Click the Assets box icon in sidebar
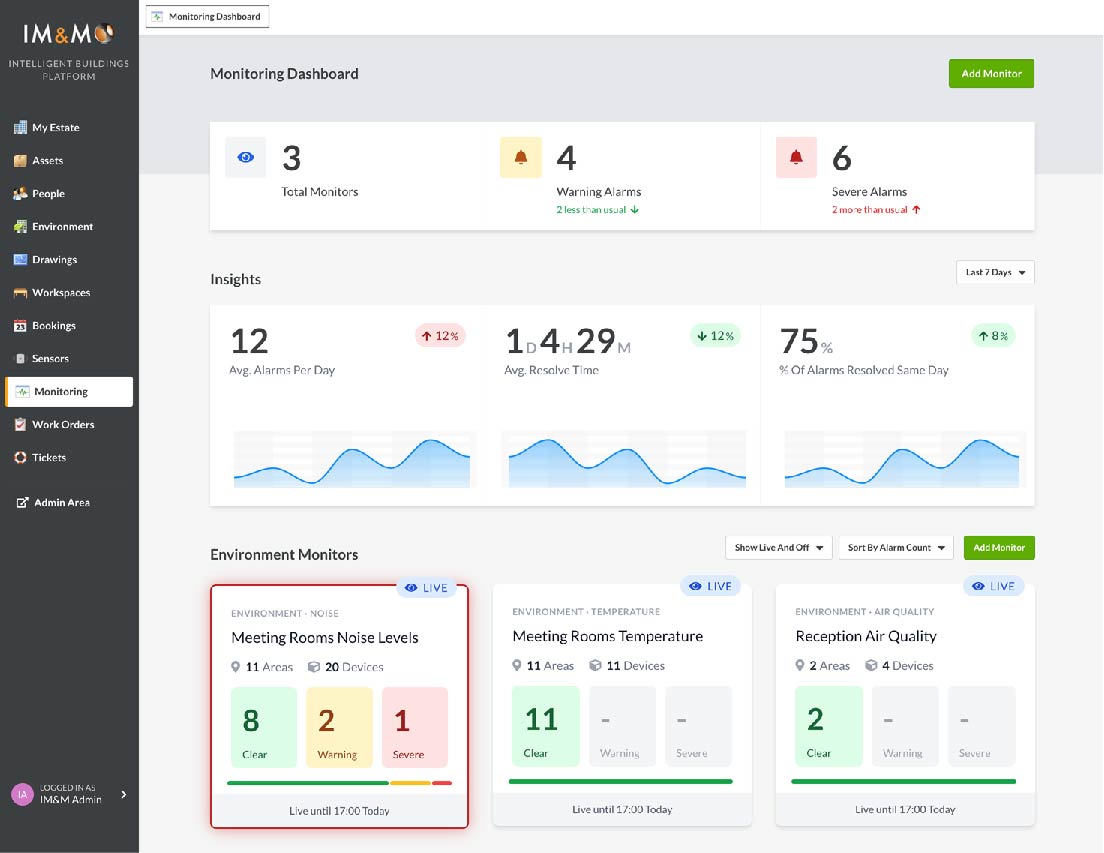This screenshot has width=1104, height=853. pos(20,161)
